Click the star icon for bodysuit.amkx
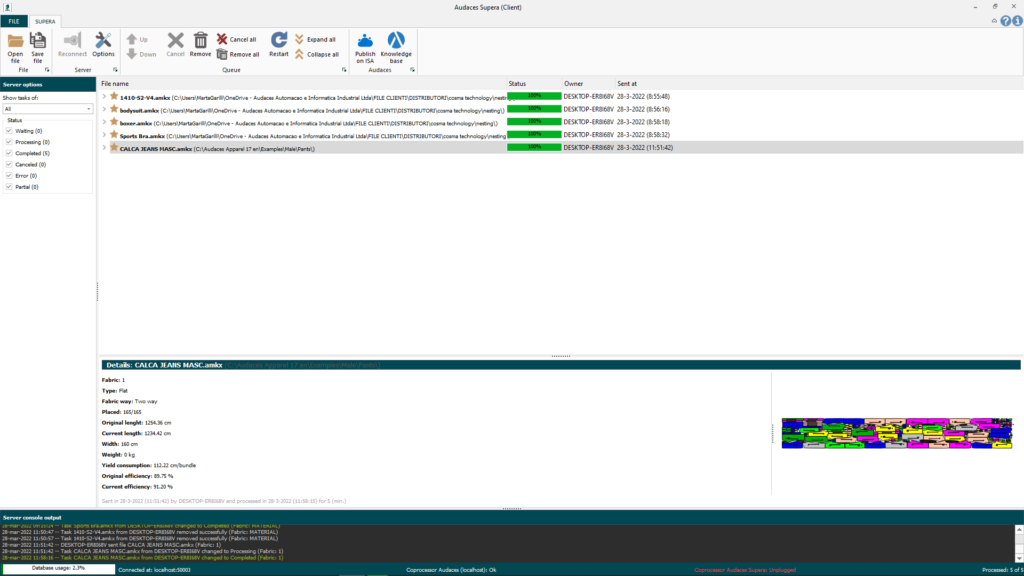Screen dimensions: 1024x576 point(114,110)
